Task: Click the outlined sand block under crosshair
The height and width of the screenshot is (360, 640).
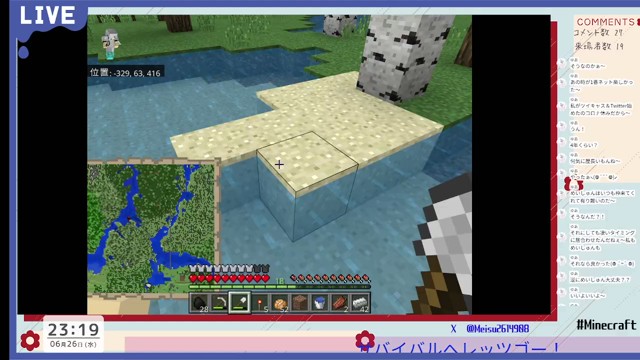Action: click(x=307, y=162)
